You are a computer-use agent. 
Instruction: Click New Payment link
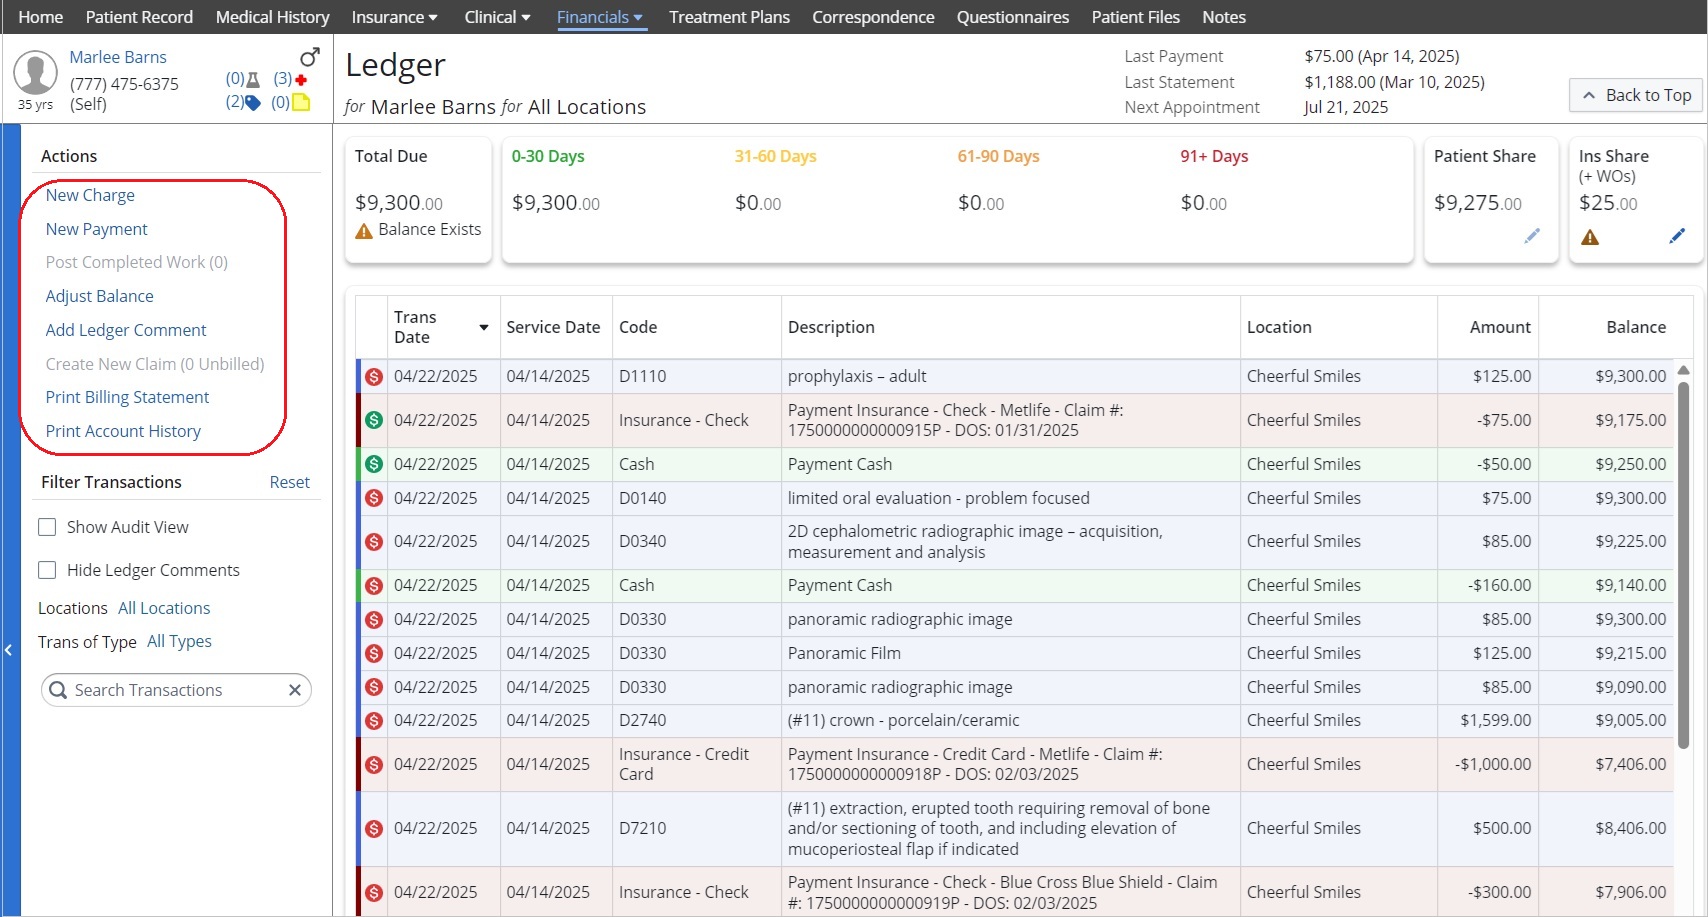96,229
